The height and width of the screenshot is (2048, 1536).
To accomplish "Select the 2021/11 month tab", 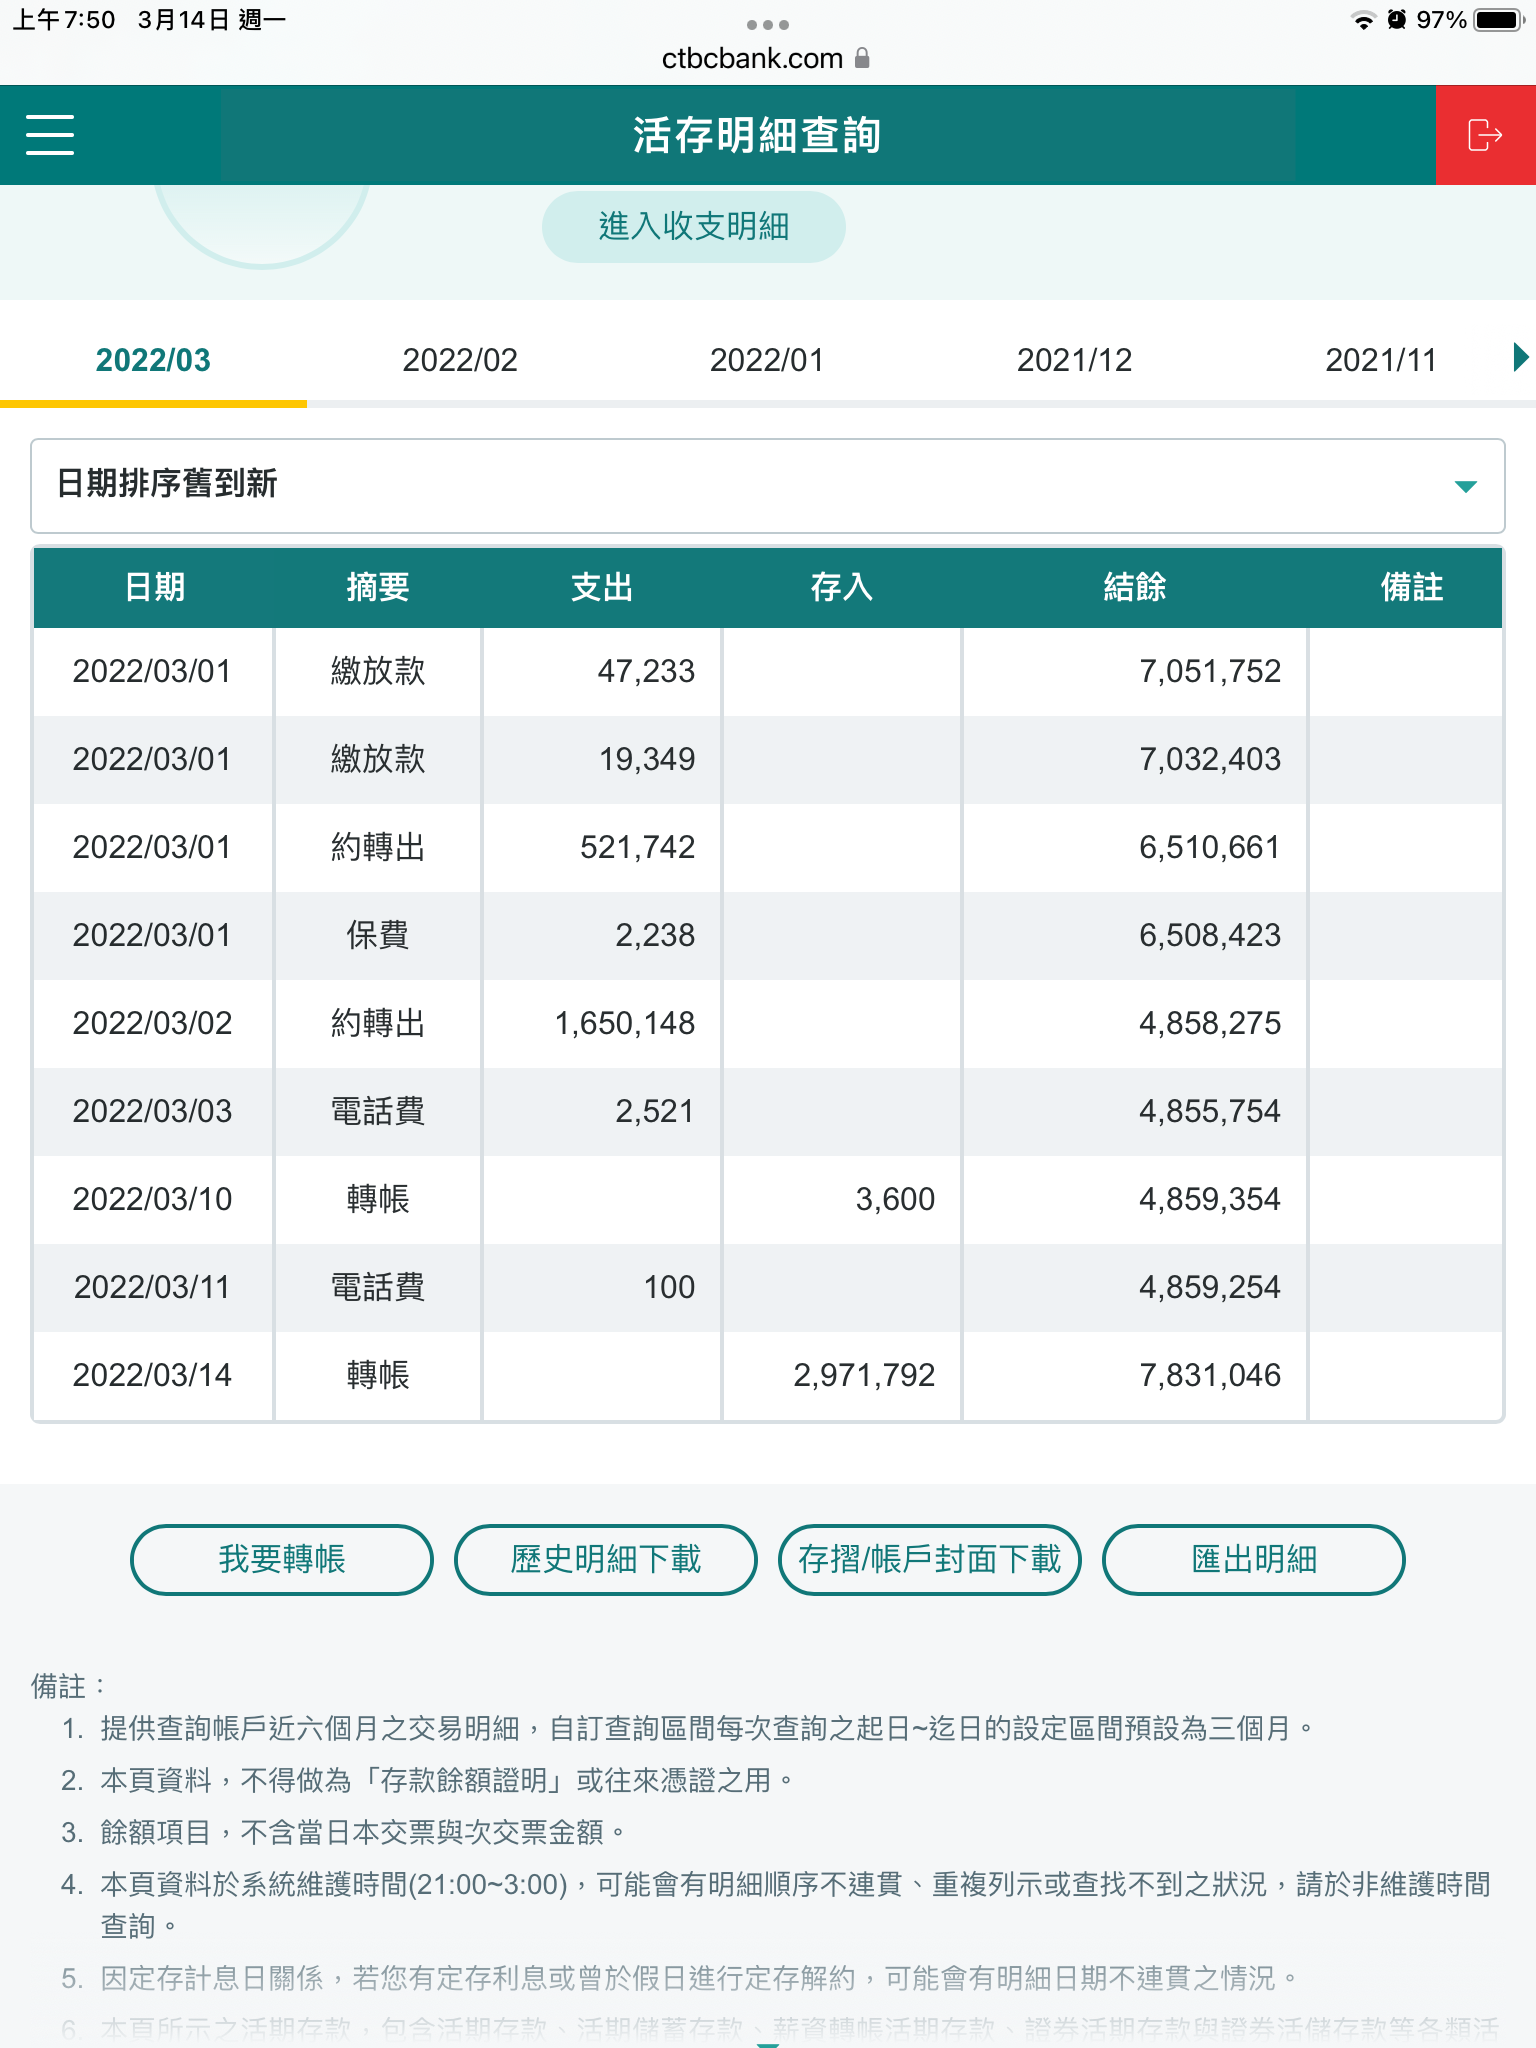I will point(1380,360).
